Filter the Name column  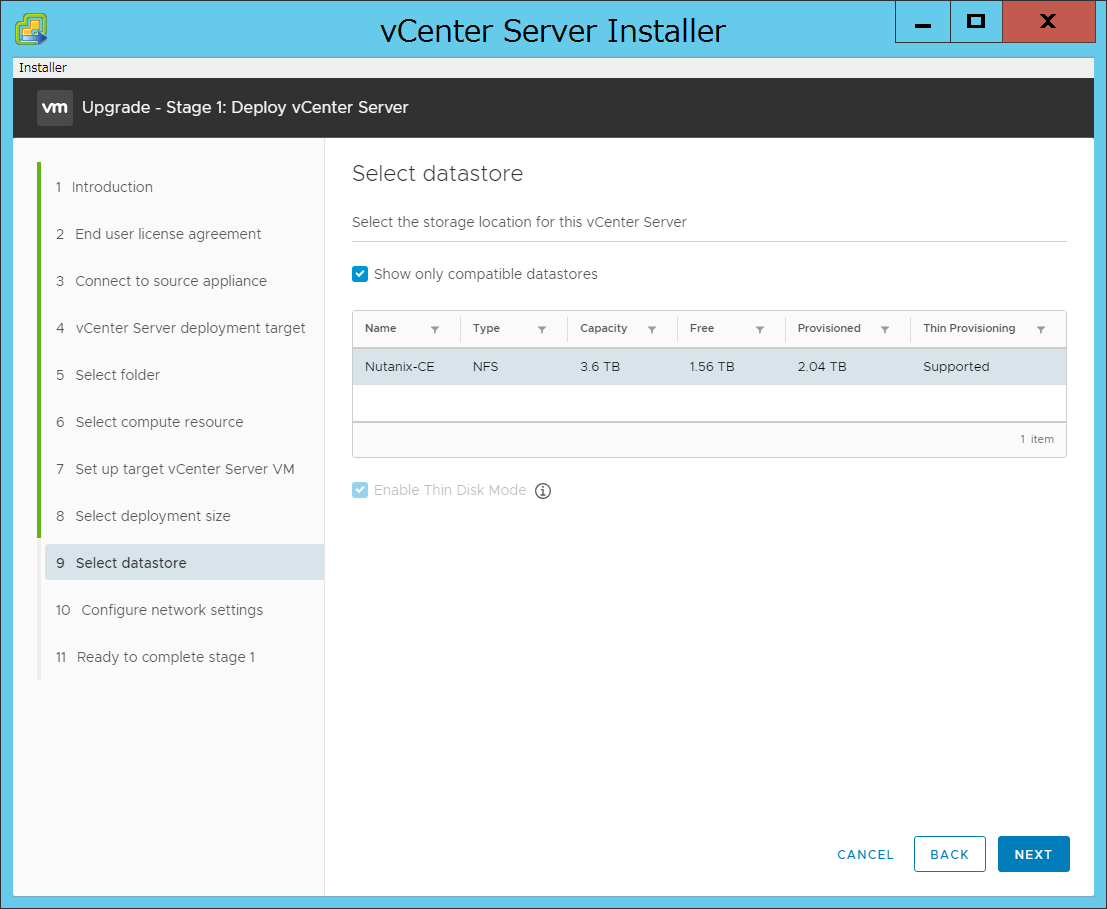point(435,330)
